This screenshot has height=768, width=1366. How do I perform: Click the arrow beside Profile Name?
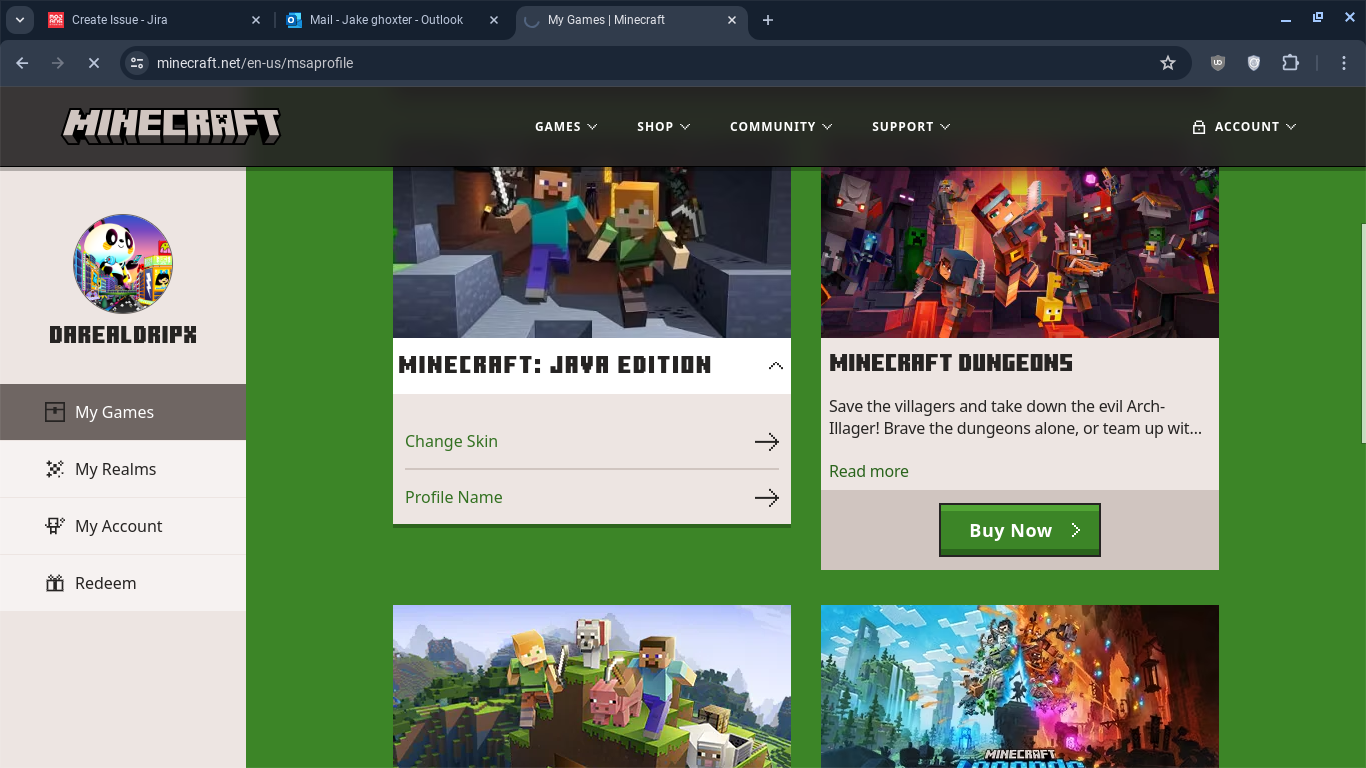click(x=767, y=498)
